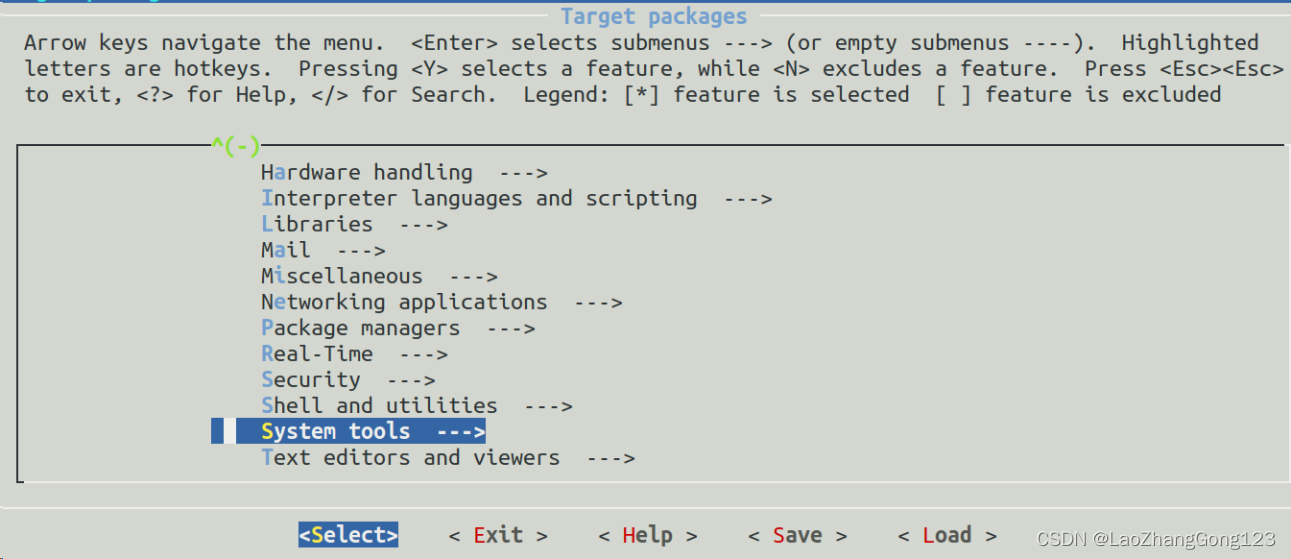This screenshot has width=1291, height=559.
Task: Click the < Save > button
Action: point(798,535)
